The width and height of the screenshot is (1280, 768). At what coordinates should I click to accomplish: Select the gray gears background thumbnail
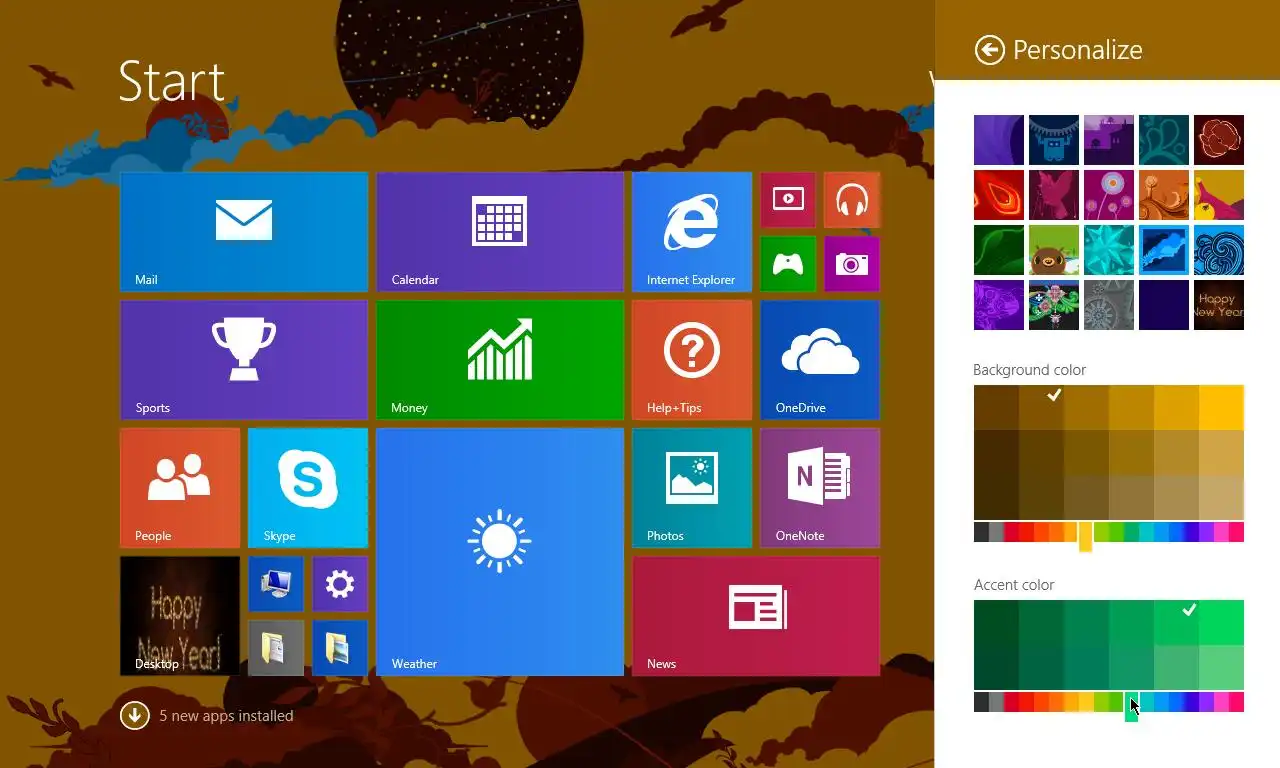1109,305
